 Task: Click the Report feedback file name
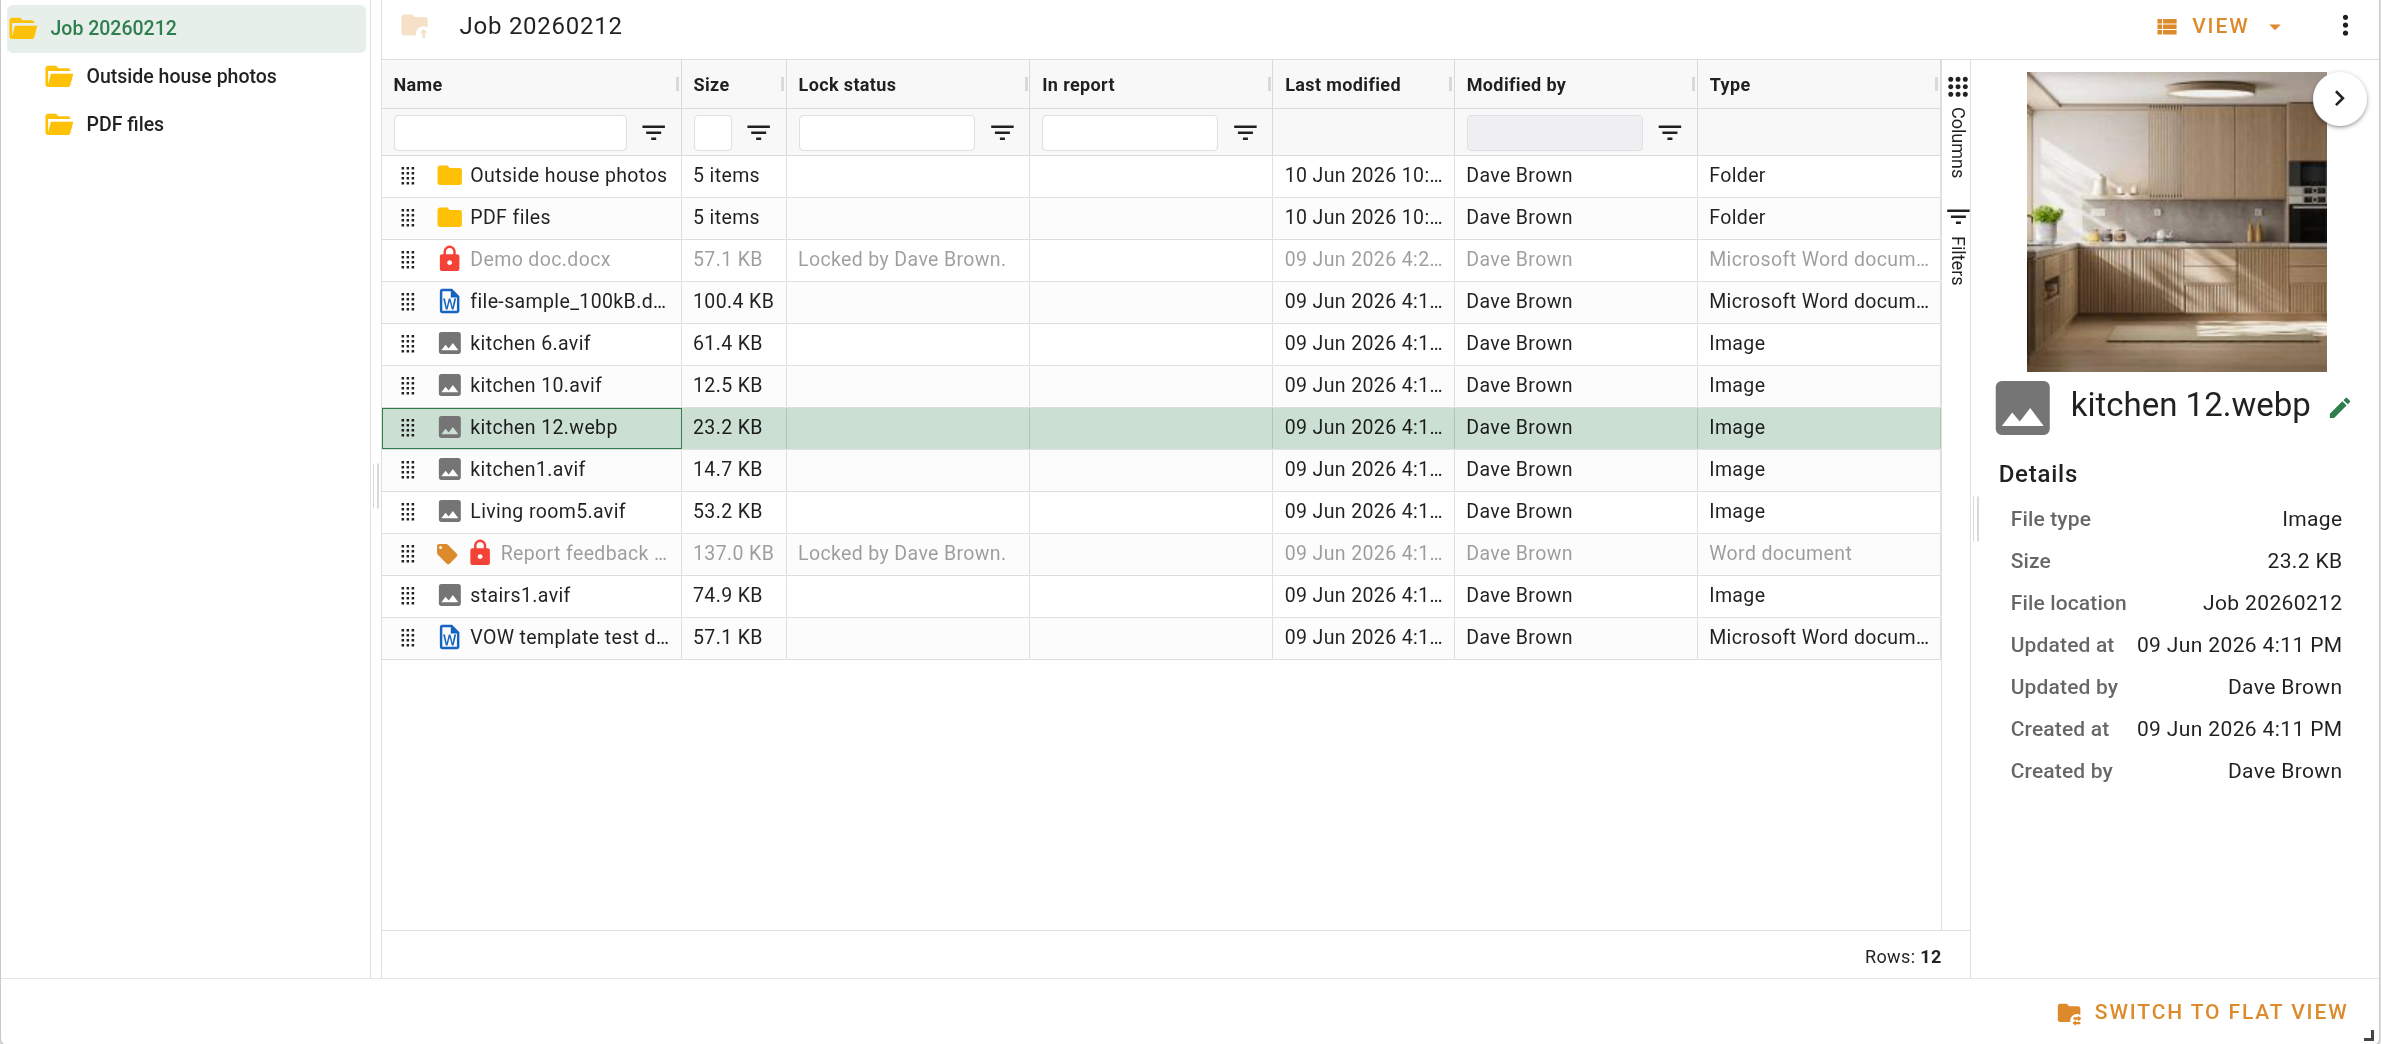tap(583, 553)
